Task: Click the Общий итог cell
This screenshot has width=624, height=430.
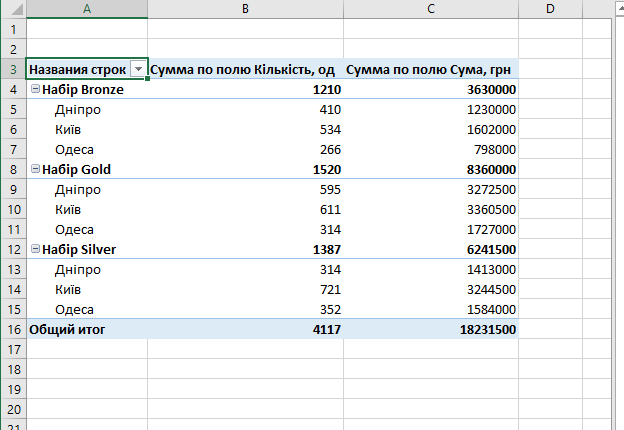Action: click(87, 329)
